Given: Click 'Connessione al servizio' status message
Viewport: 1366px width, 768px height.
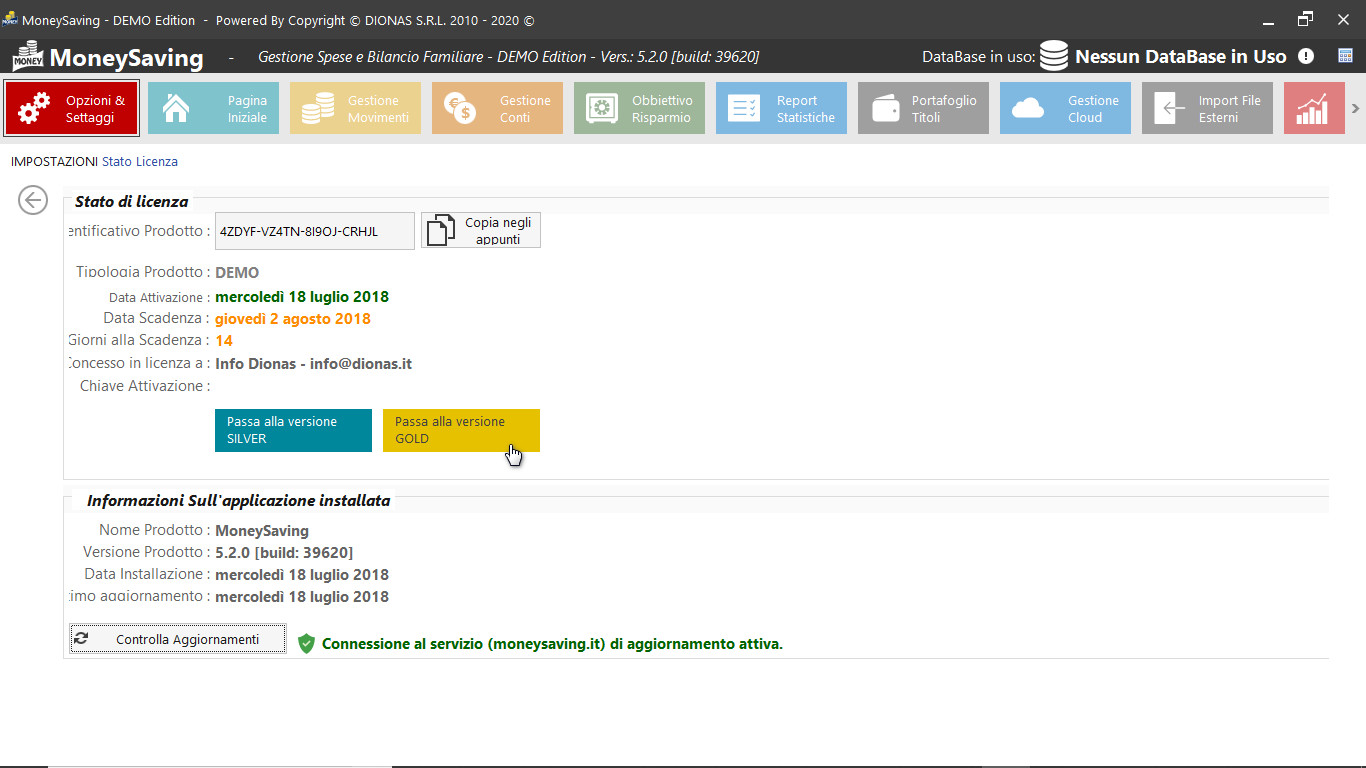Looking at the screenshot, I should [x=552, y=644].
